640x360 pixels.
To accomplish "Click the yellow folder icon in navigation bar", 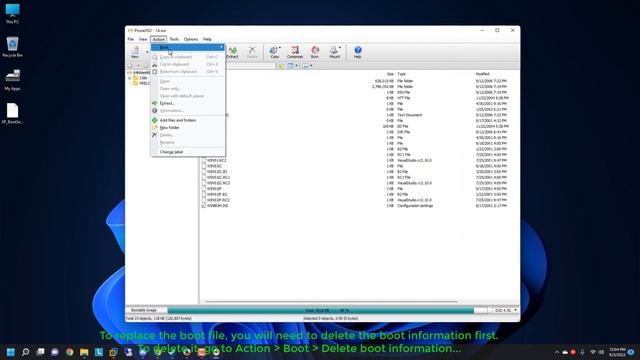I will coord(281,66).
